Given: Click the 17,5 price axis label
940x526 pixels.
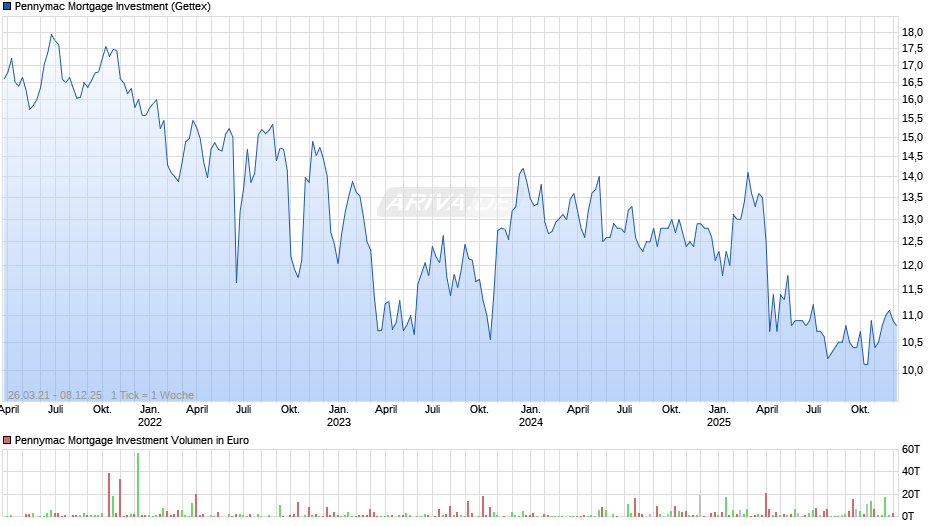Looking at the screenshot, I should click(912, 49).
